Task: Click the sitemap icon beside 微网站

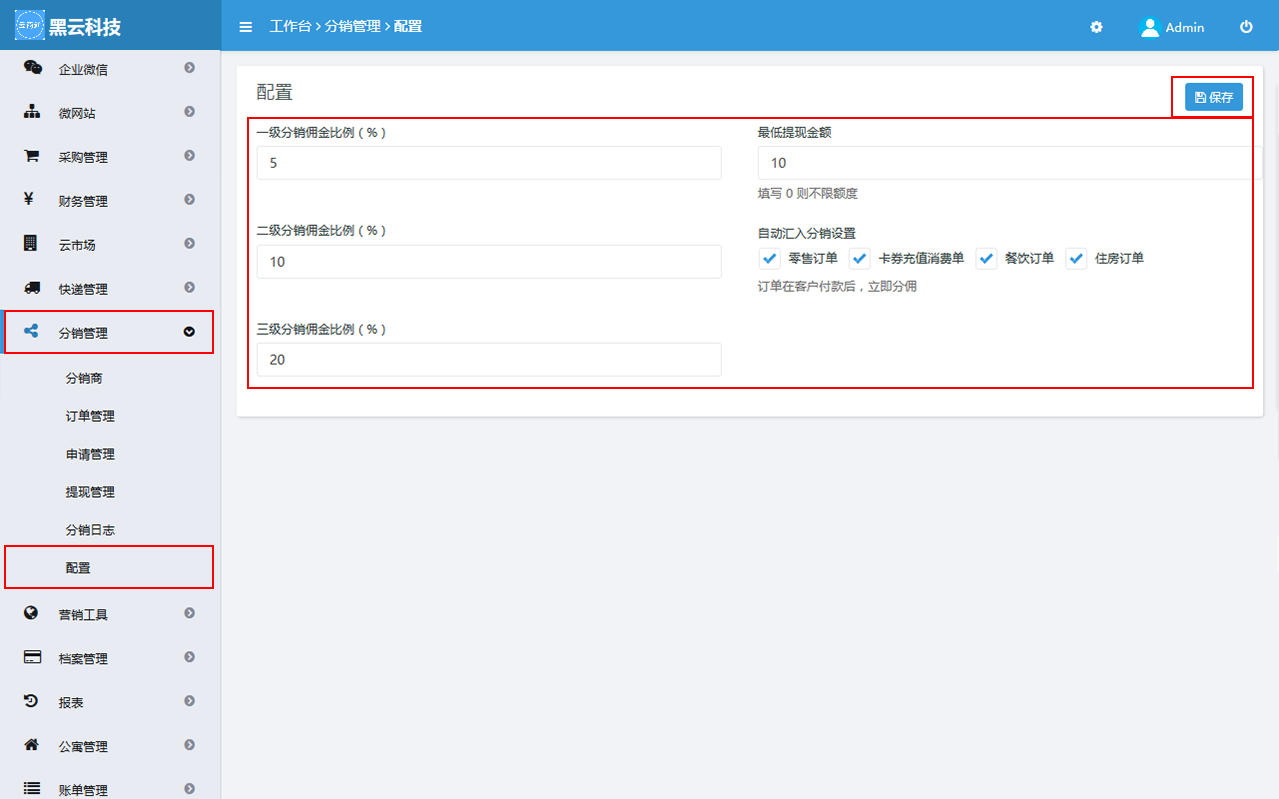Action: coord(32,112)
